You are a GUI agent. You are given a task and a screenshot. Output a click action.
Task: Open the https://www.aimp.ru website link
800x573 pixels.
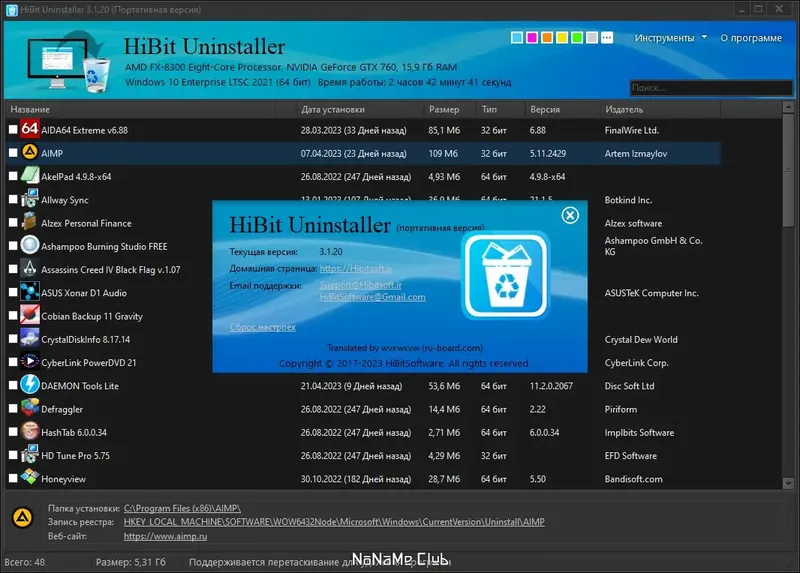point(165,536)
